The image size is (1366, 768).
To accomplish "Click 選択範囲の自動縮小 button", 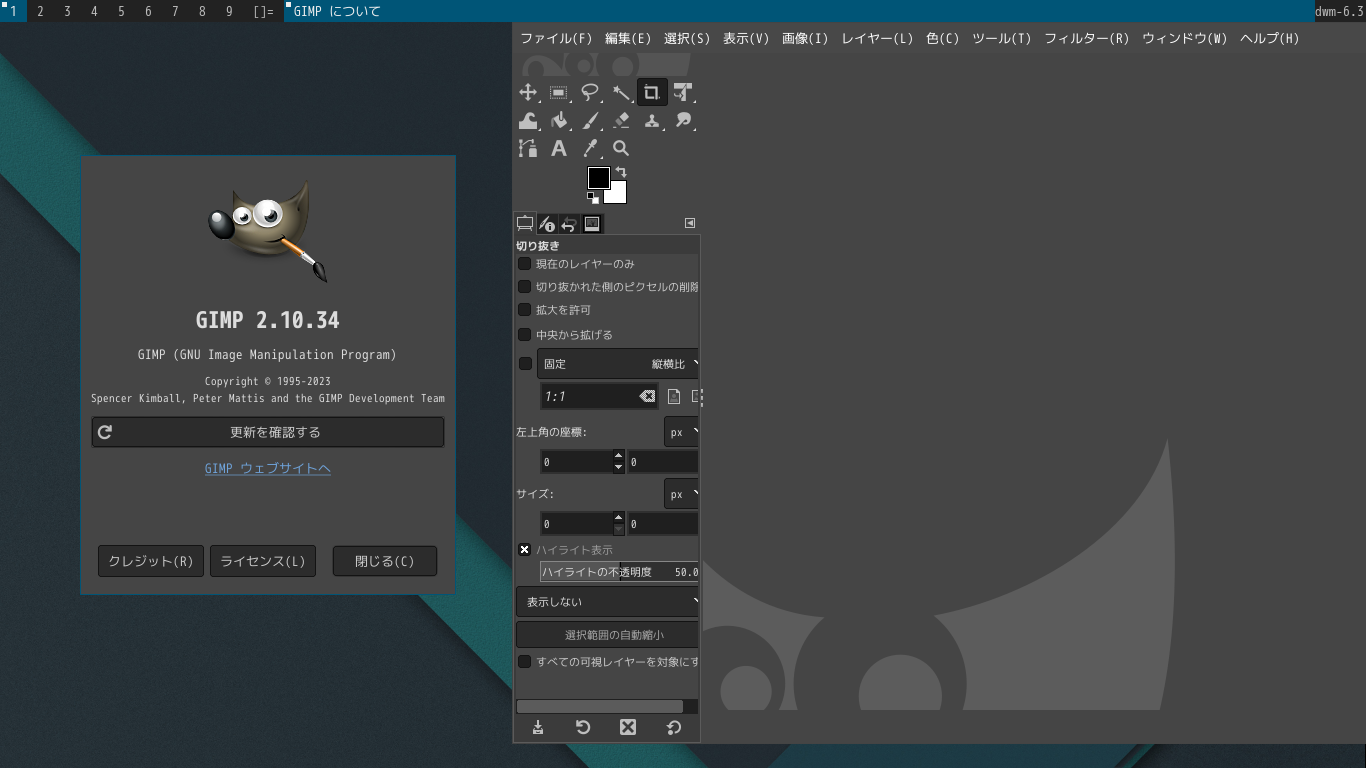I will (607, 634).
